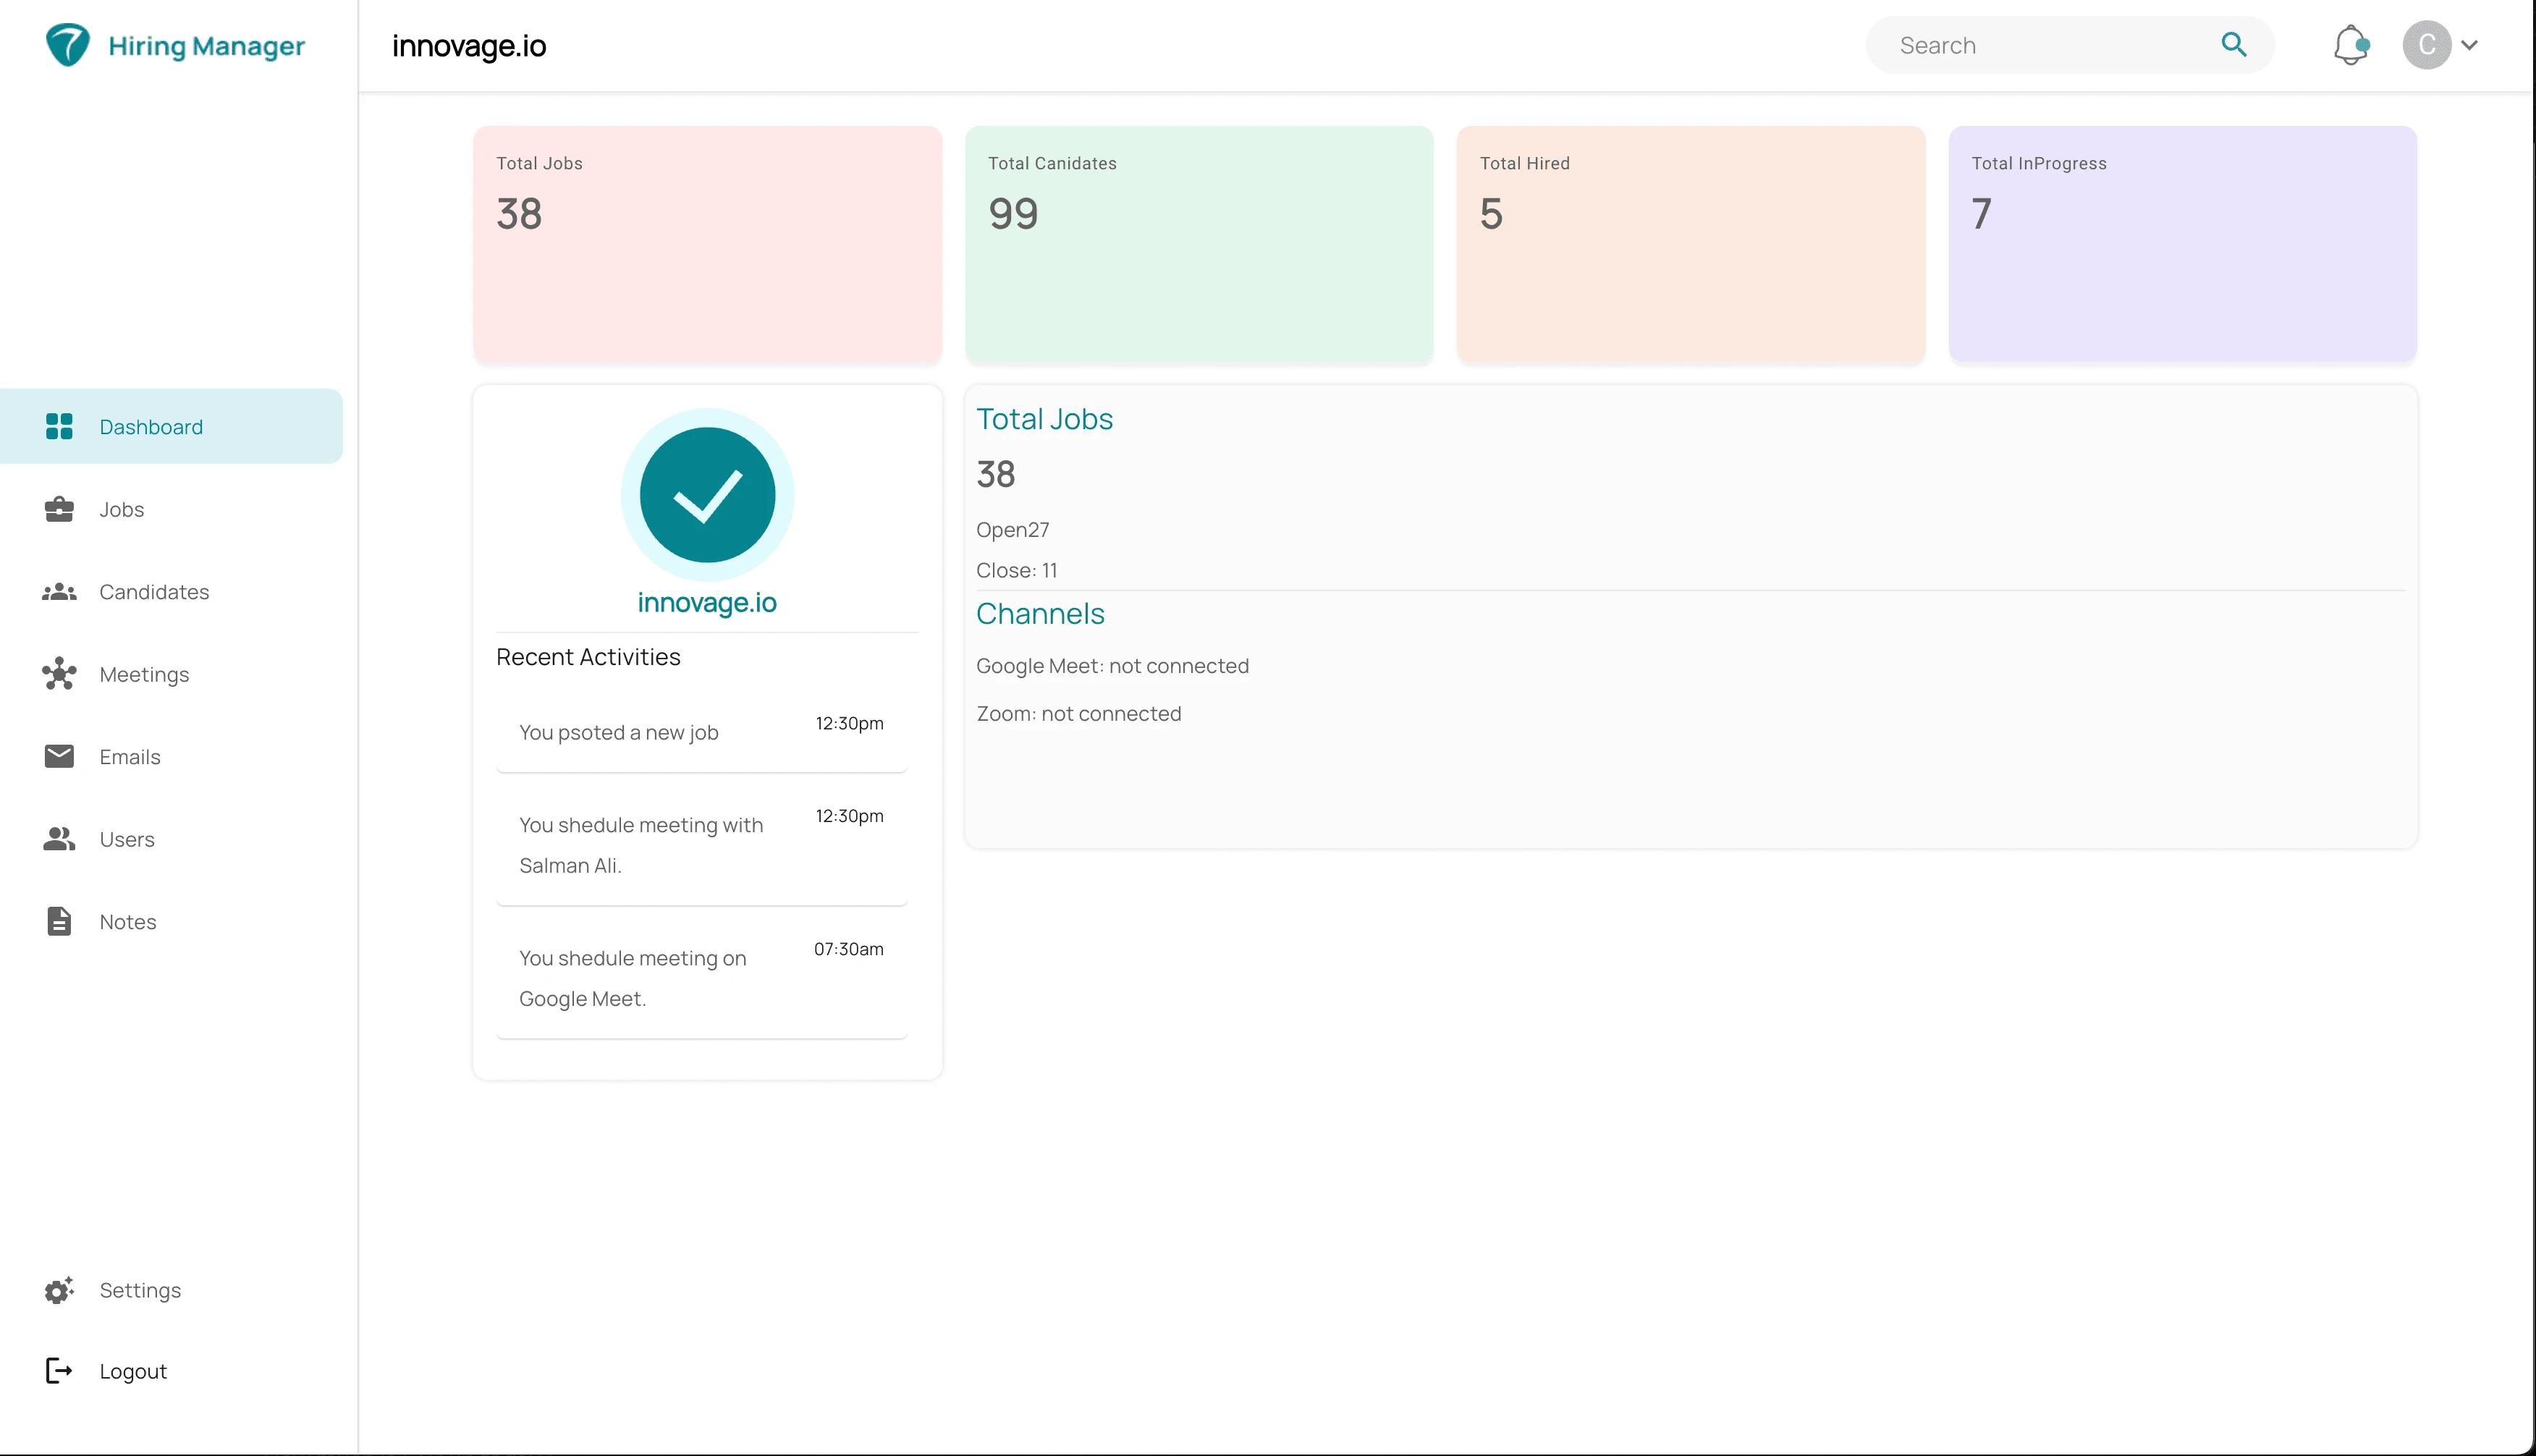This screenshot has height=1456, width=2536.
Task: Click the Notes document icon
Action: click(x=59, y=921)
